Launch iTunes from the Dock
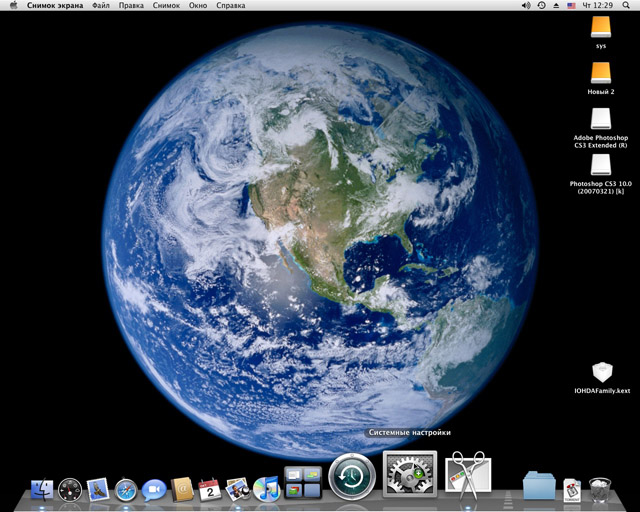The image size is (640, 512). click(x=265, y=489)
